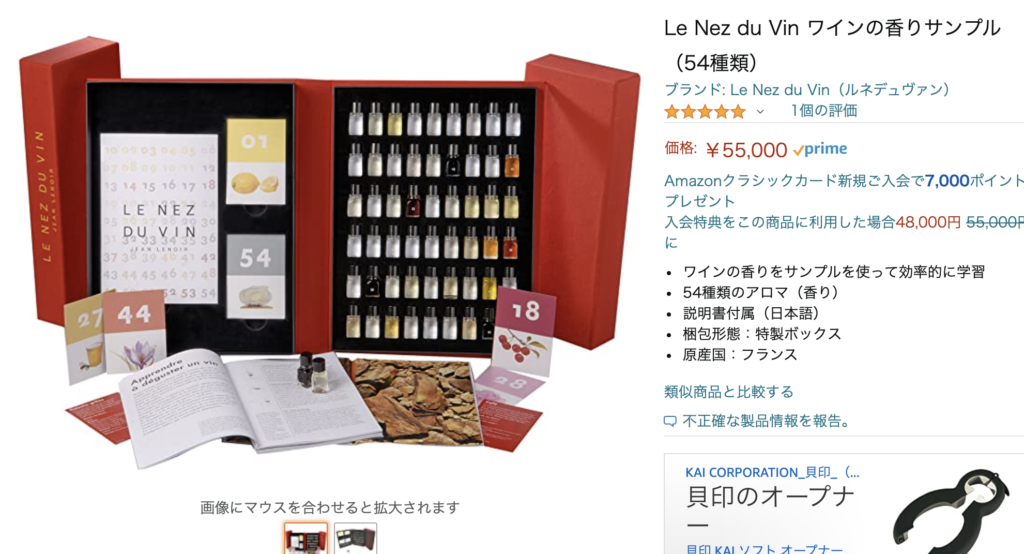This screenshot has height=554, width=1024.
Task: Open the Le Nez du Vin brand link
Action: point(807,90)
